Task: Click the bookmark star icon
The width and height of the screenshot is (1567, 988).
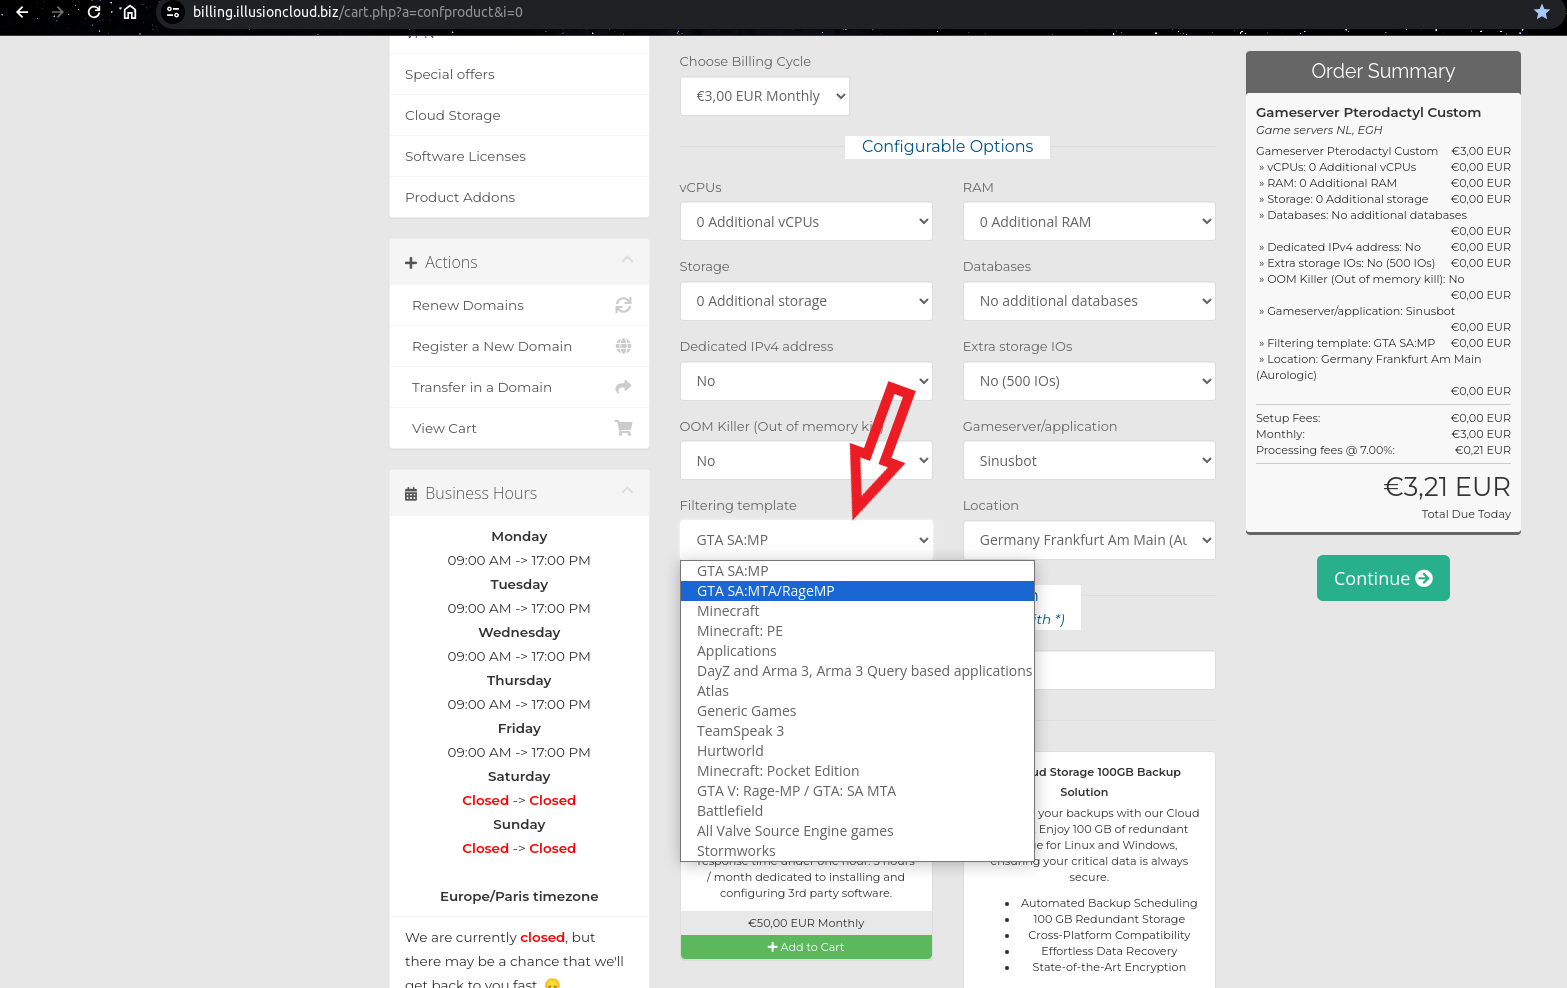Action: pyautogui.click(x=1541, y=12)
